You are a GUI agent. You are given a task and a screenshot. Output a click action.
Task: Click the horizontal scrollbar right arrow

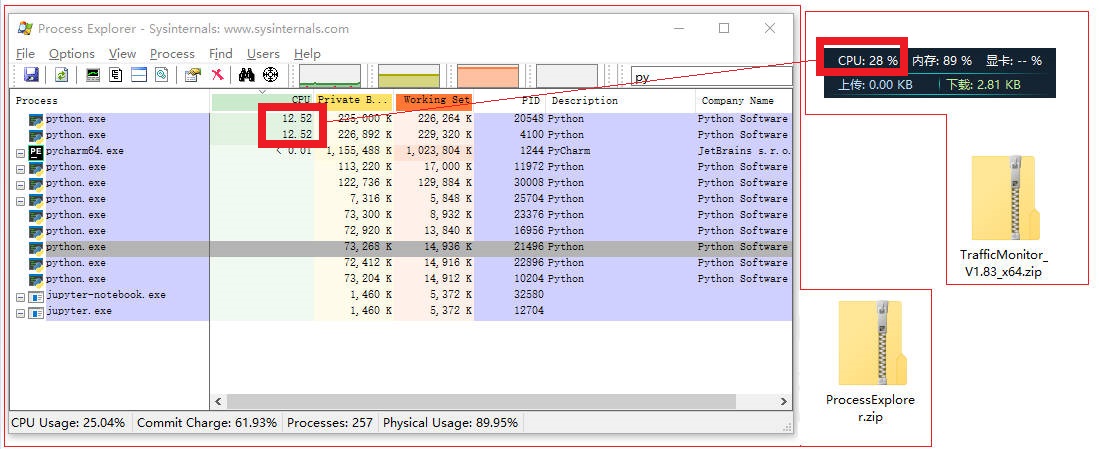coord(784,401)
